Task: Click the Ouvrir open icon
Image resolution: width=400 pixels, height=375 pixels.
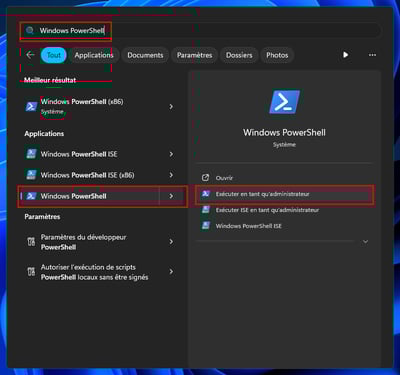Action: click(x=206, y=178)
